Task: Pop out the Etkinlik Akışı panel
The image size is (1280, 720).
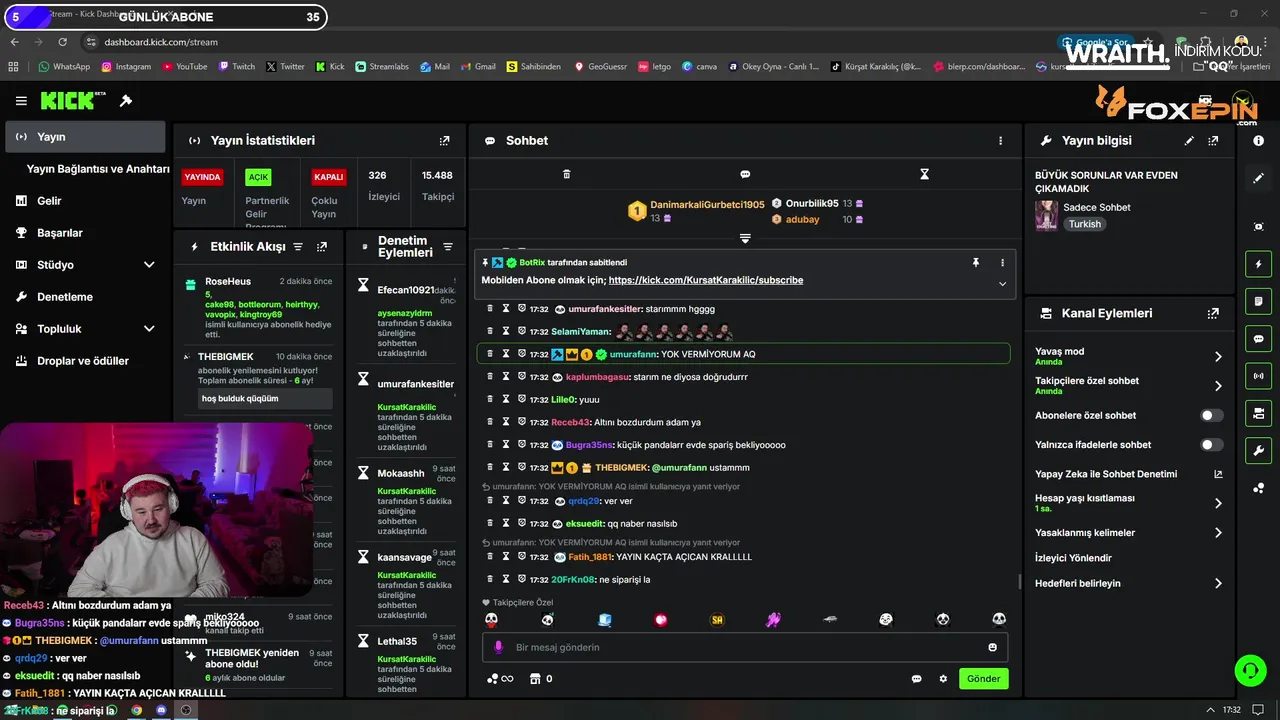Action: pos(322,247)
